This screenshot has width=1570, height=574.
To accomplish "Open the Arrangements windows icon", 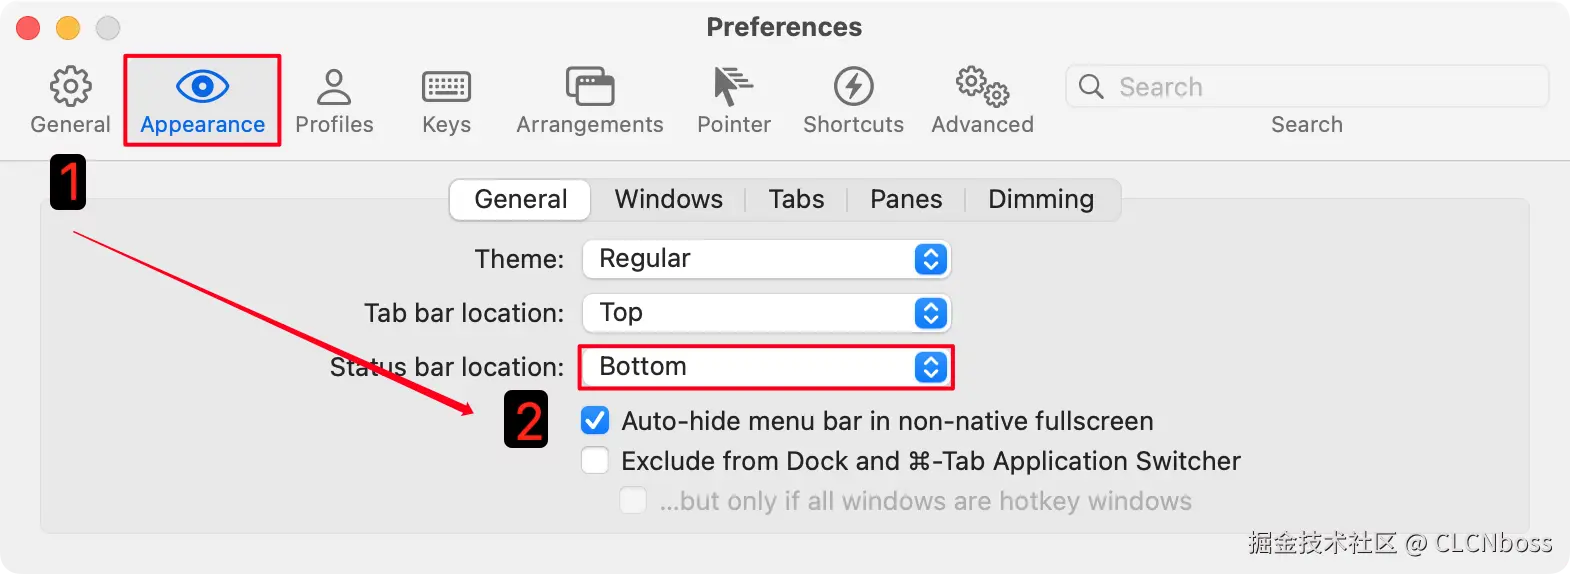I will pos(590,87).
